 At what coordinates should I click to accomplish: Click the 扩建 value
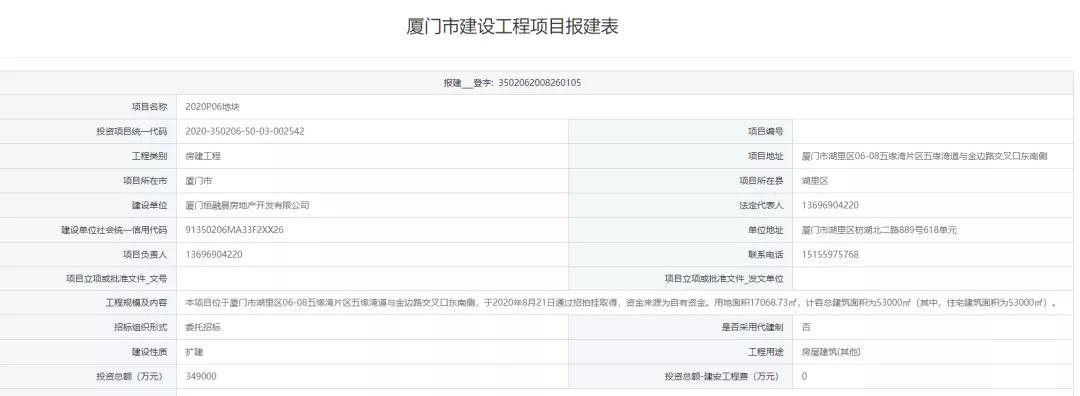pos(194,352)
